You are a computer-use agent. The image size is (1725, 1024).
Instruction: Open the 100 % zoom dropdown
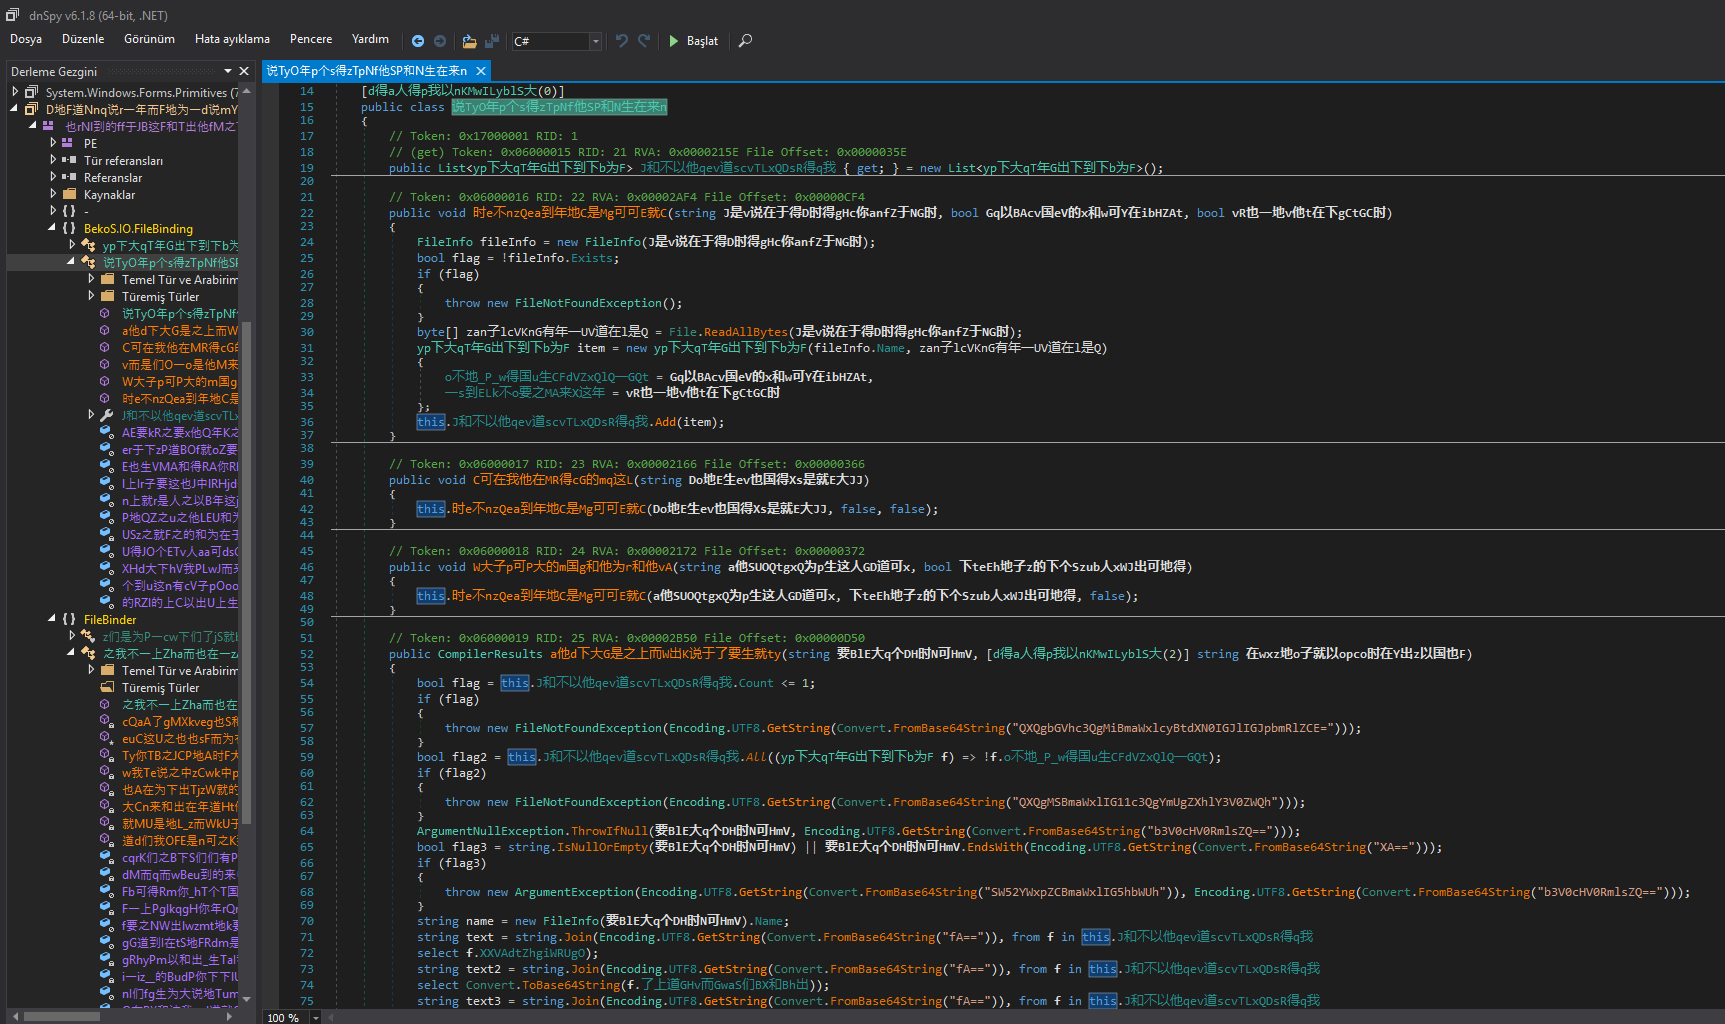pyautogui.click(x=316, y=1017)
